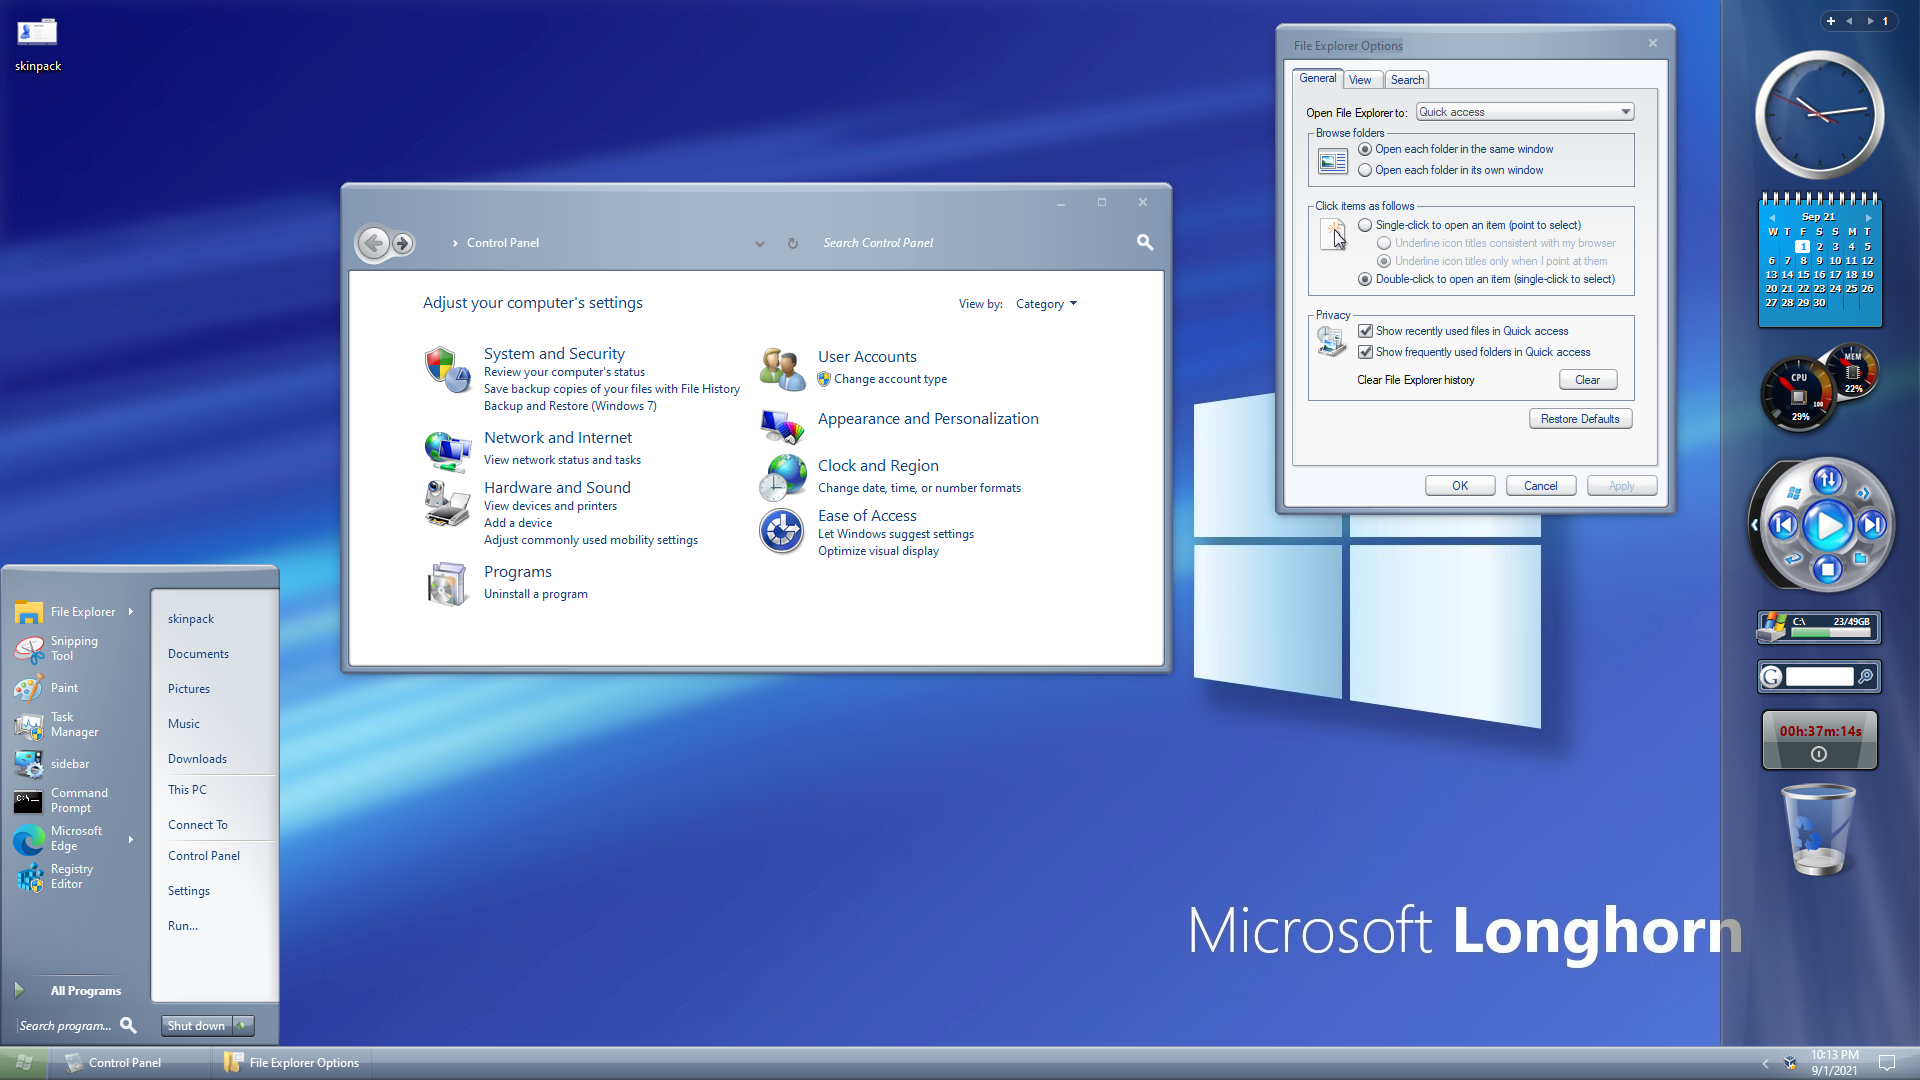Select Single-click to open an item option
Image resolution: width=1920 pixels, height=1080 pixels.
point(1365,225)
